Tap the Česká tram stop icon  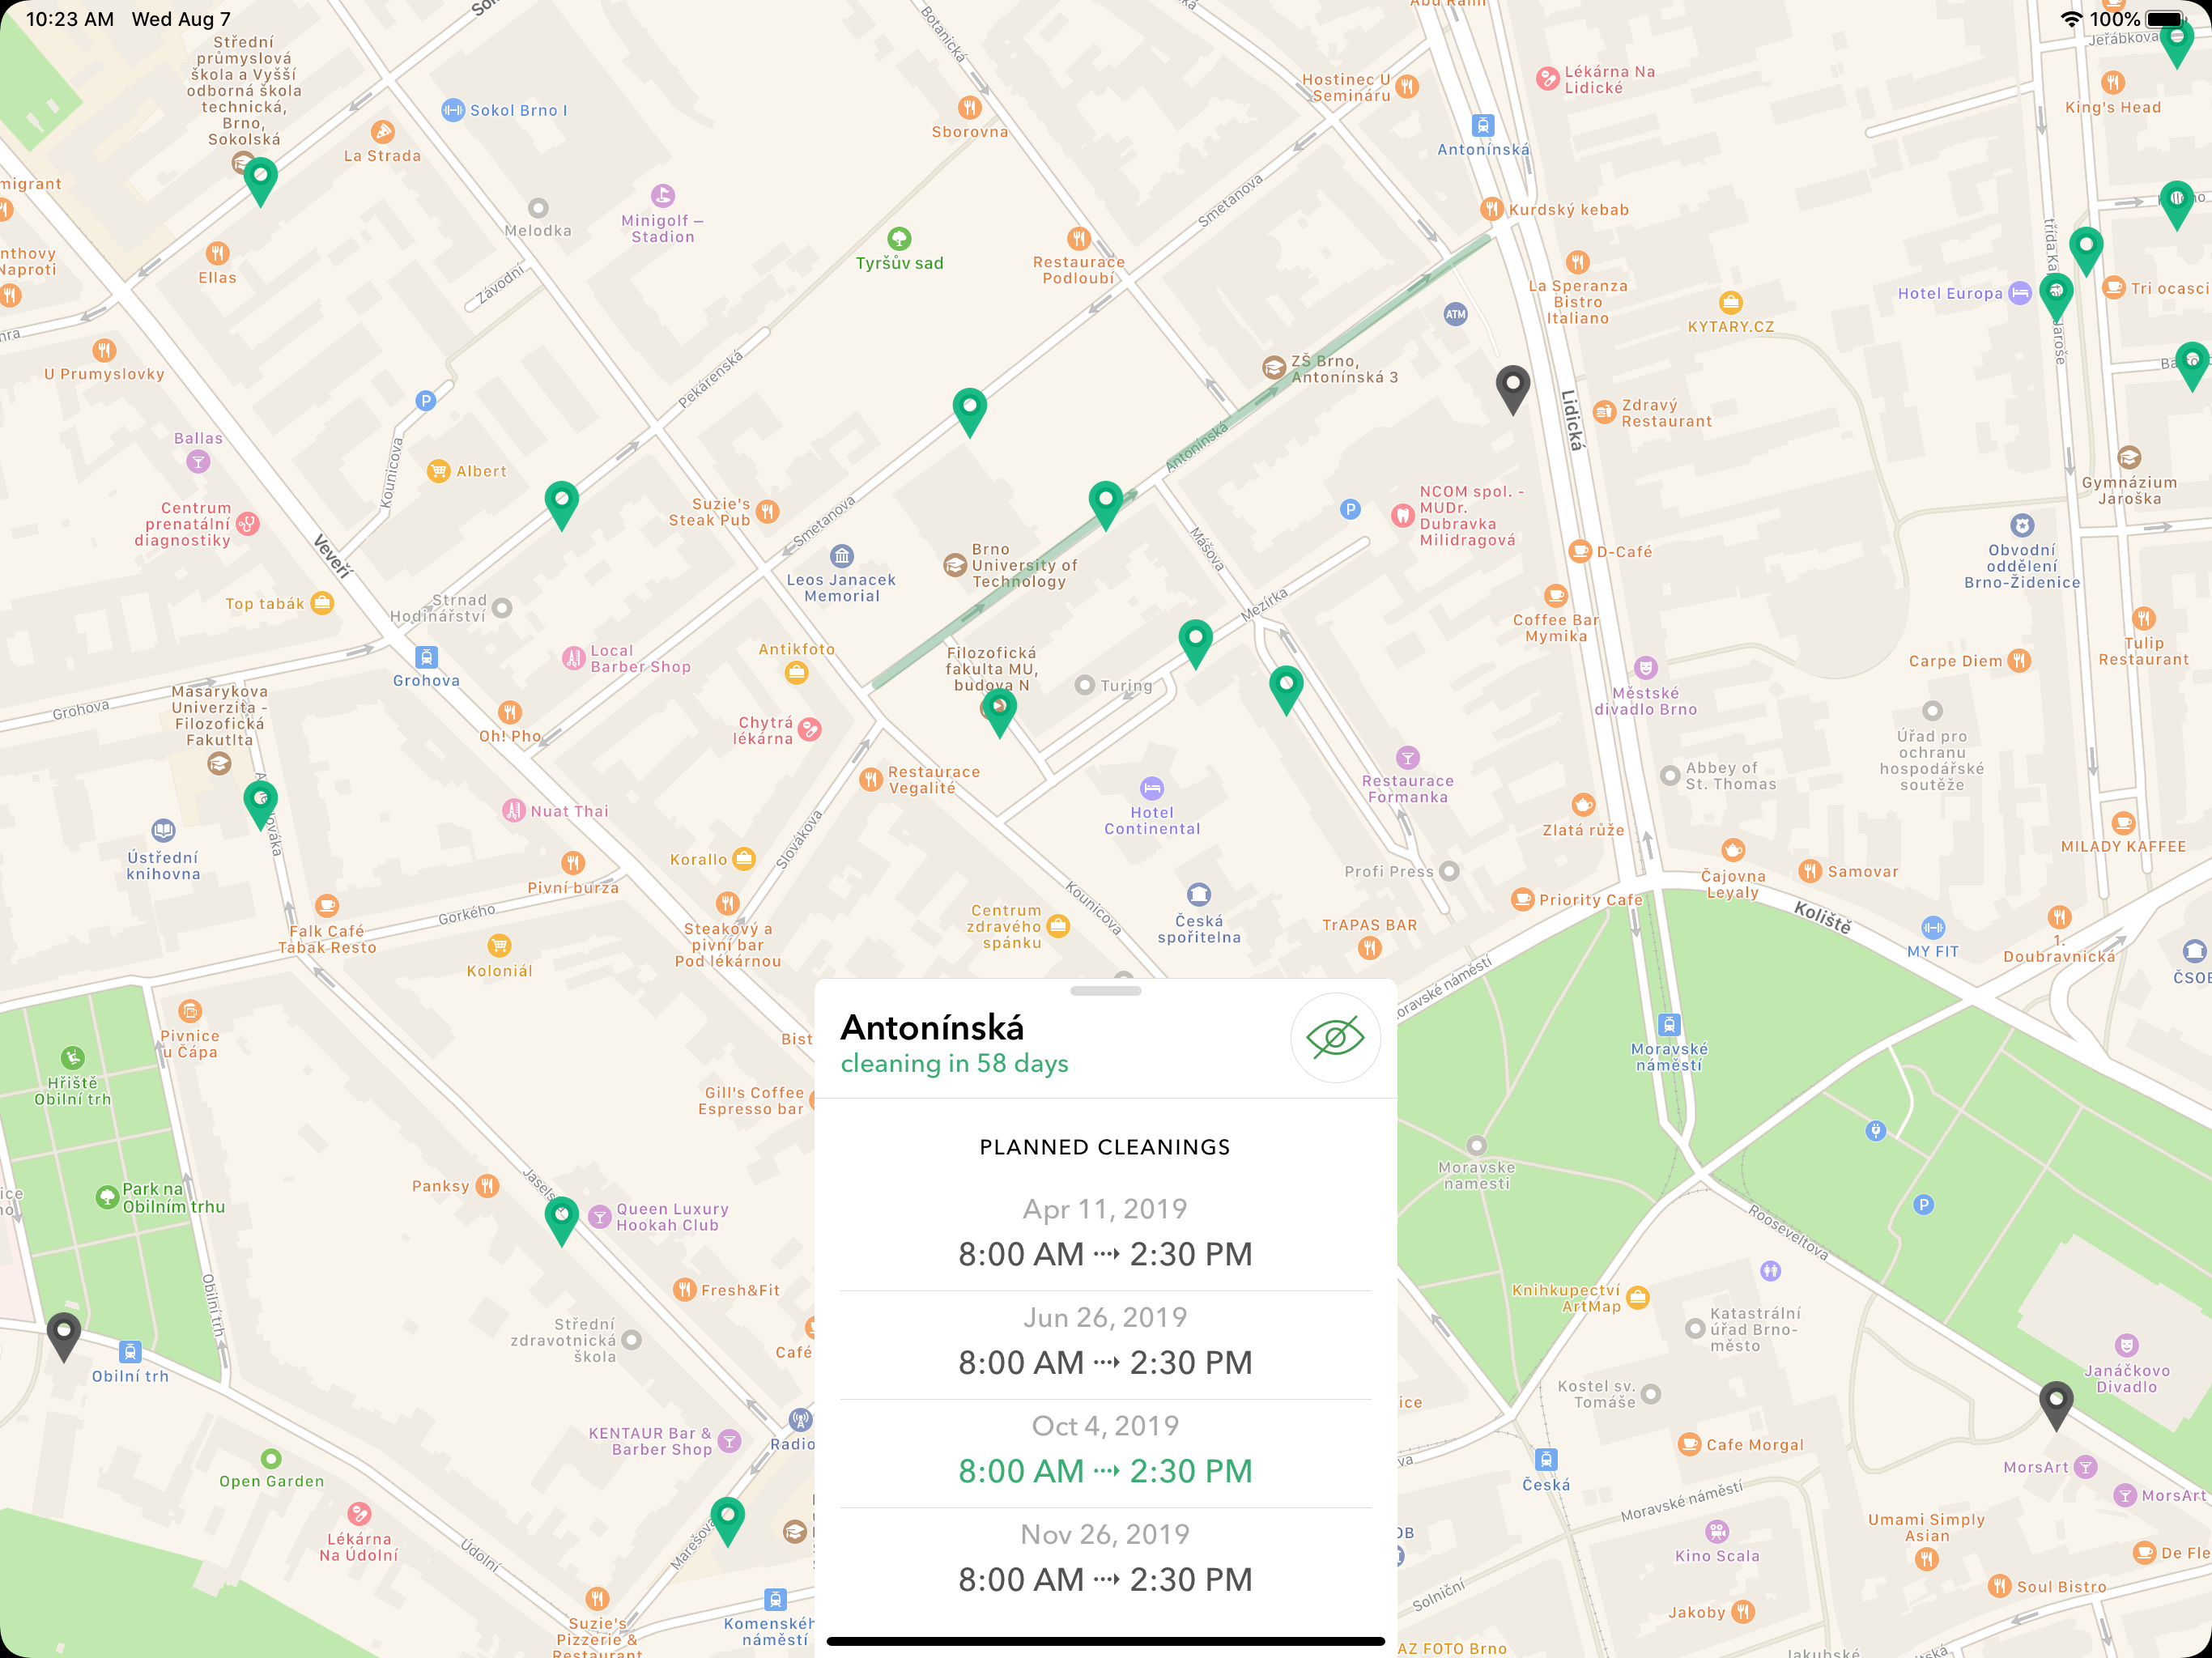(1545, 1460)
